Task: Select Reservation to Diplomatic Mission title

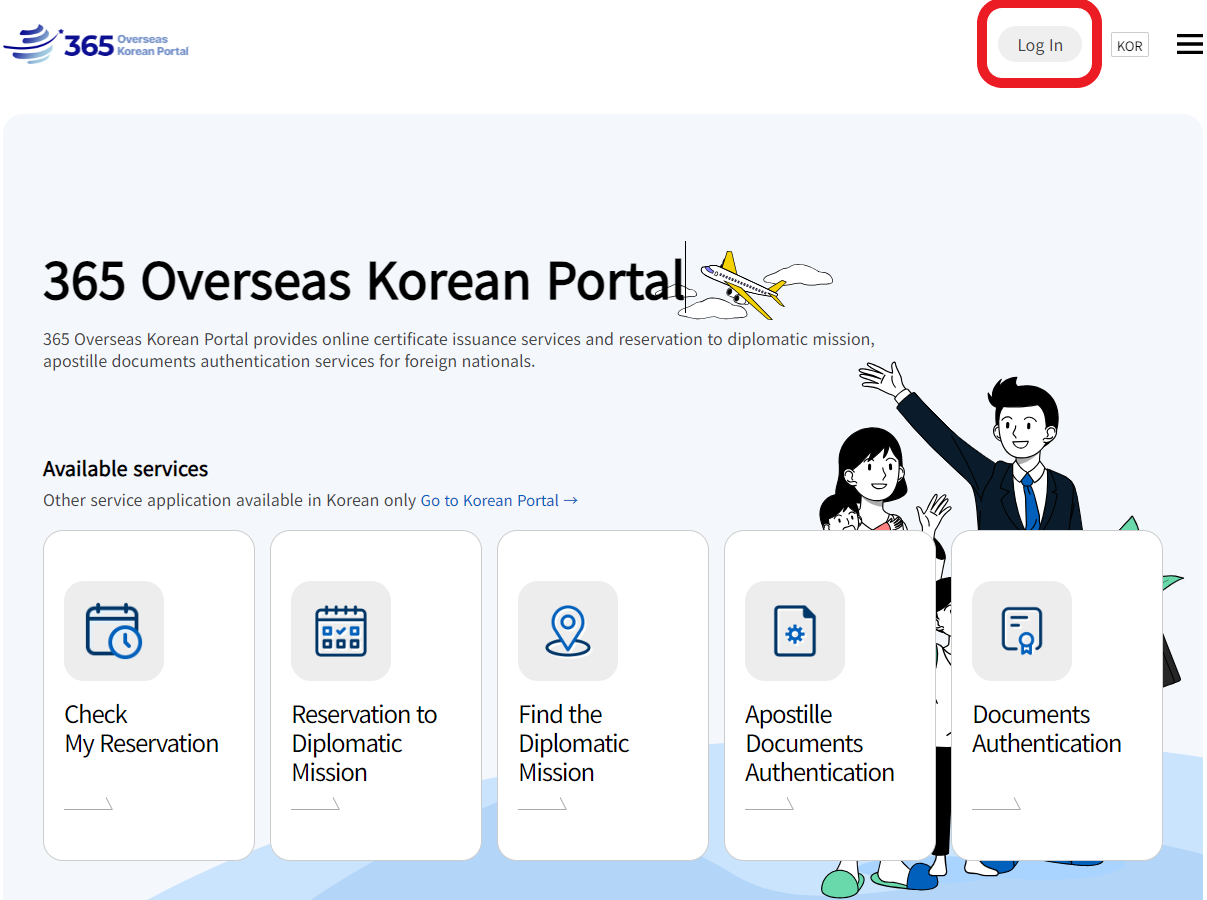Action: 364,743
